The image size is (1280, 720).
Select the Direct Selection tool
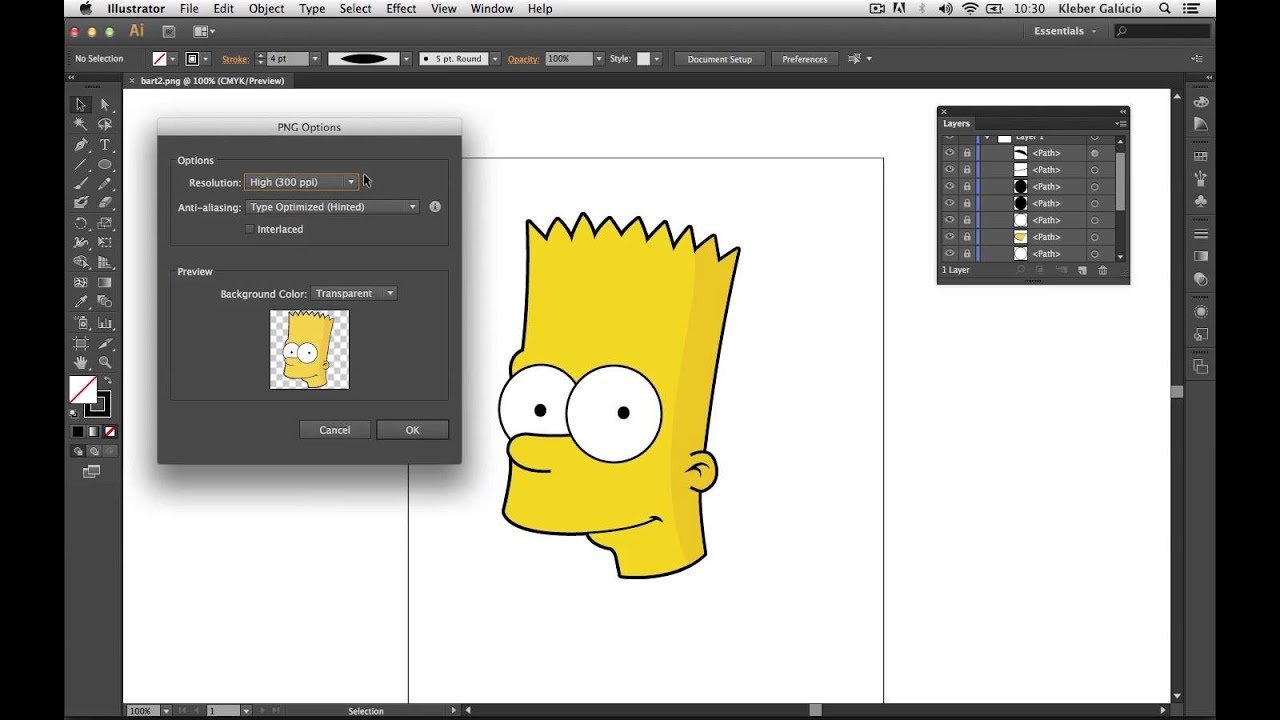coord(105,104)
